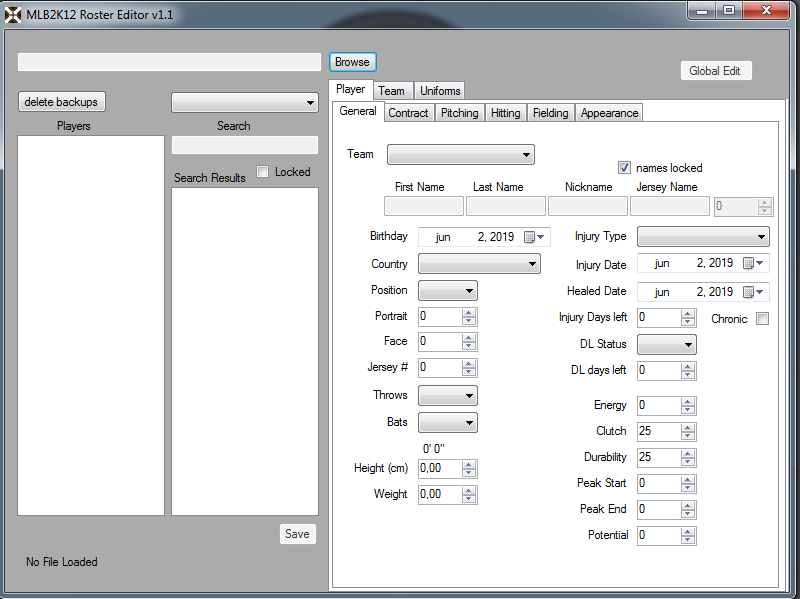Increase the Potential spinner value

point(688,531)
